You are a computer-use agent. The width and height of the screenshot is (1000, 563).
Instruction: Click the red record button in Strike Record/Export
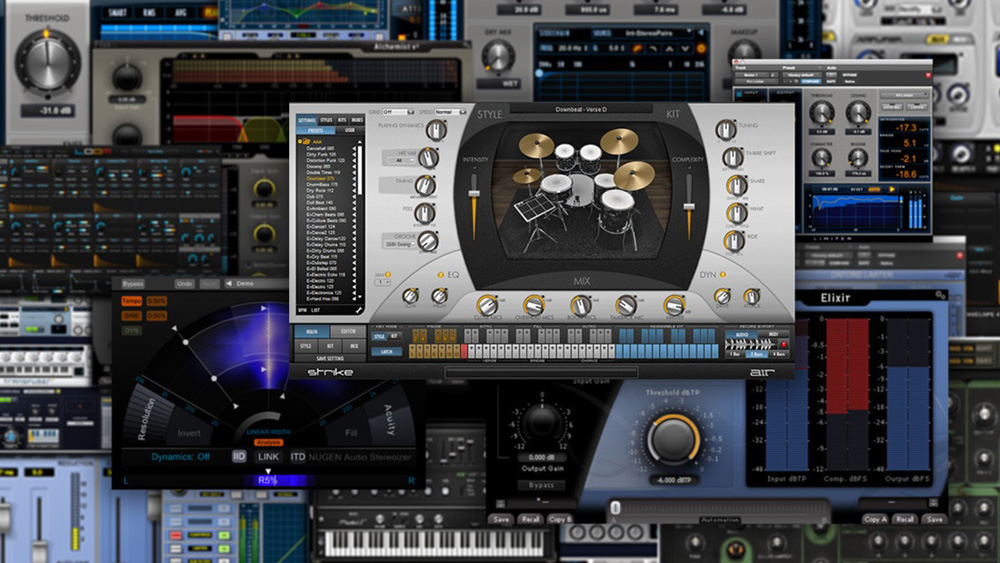coord(784,344)
